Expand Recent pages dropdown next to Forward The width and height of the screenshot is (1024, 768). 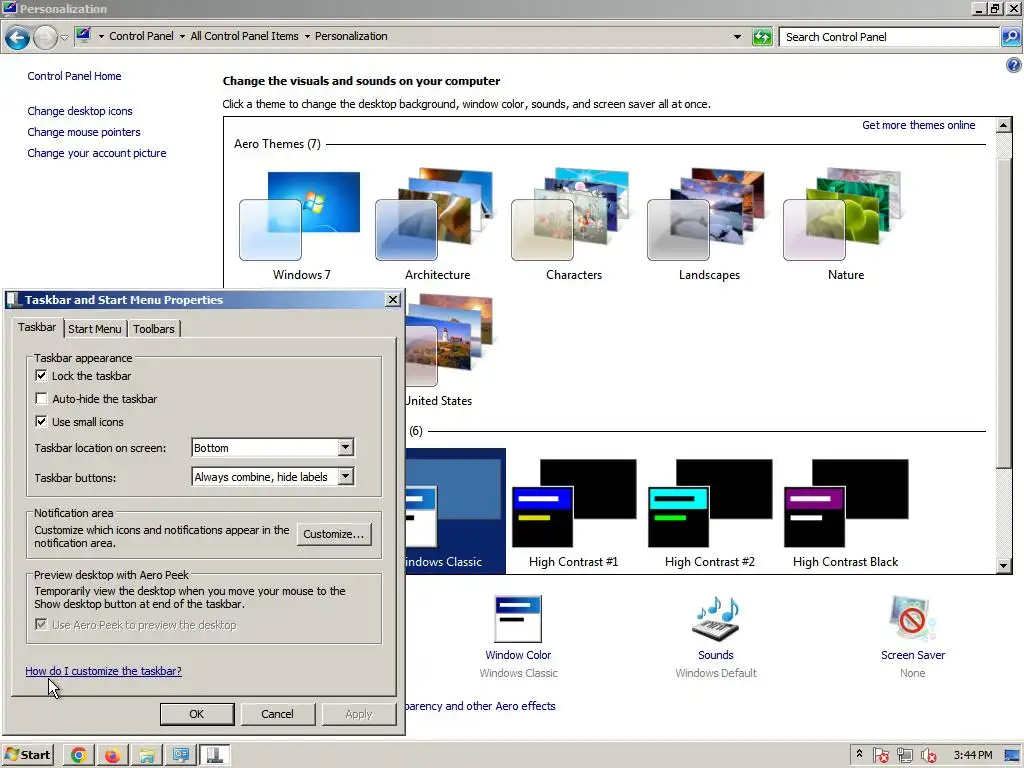click(64, 38)
